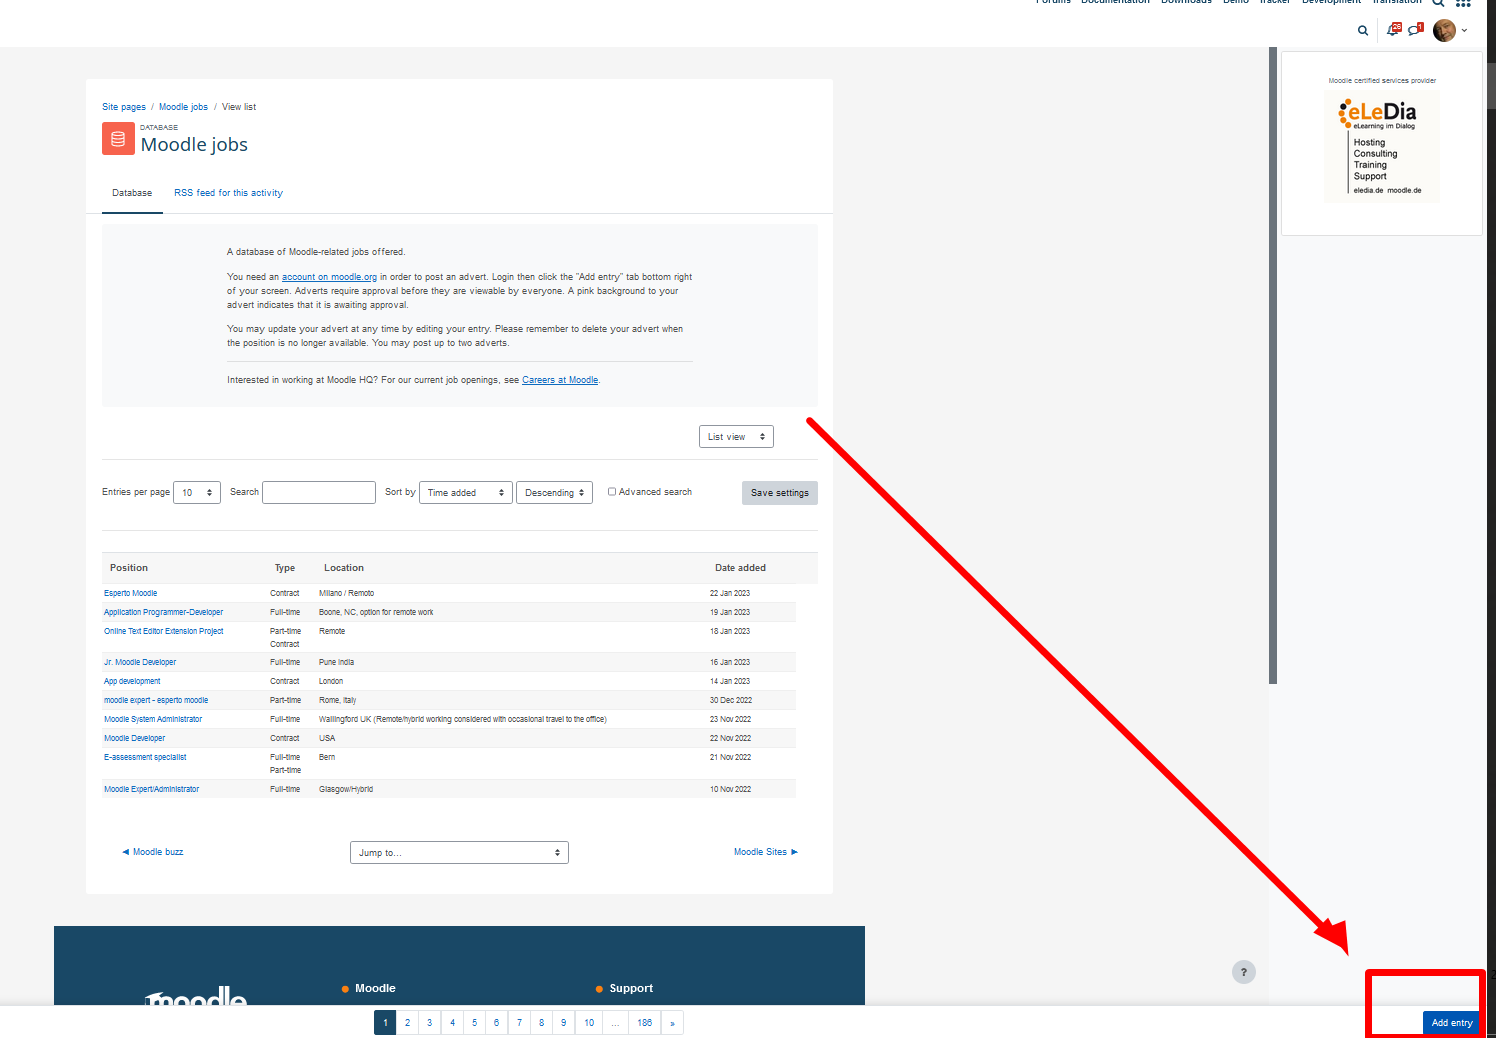Open Application Programmer-Developer entry

tap(164, 612)
